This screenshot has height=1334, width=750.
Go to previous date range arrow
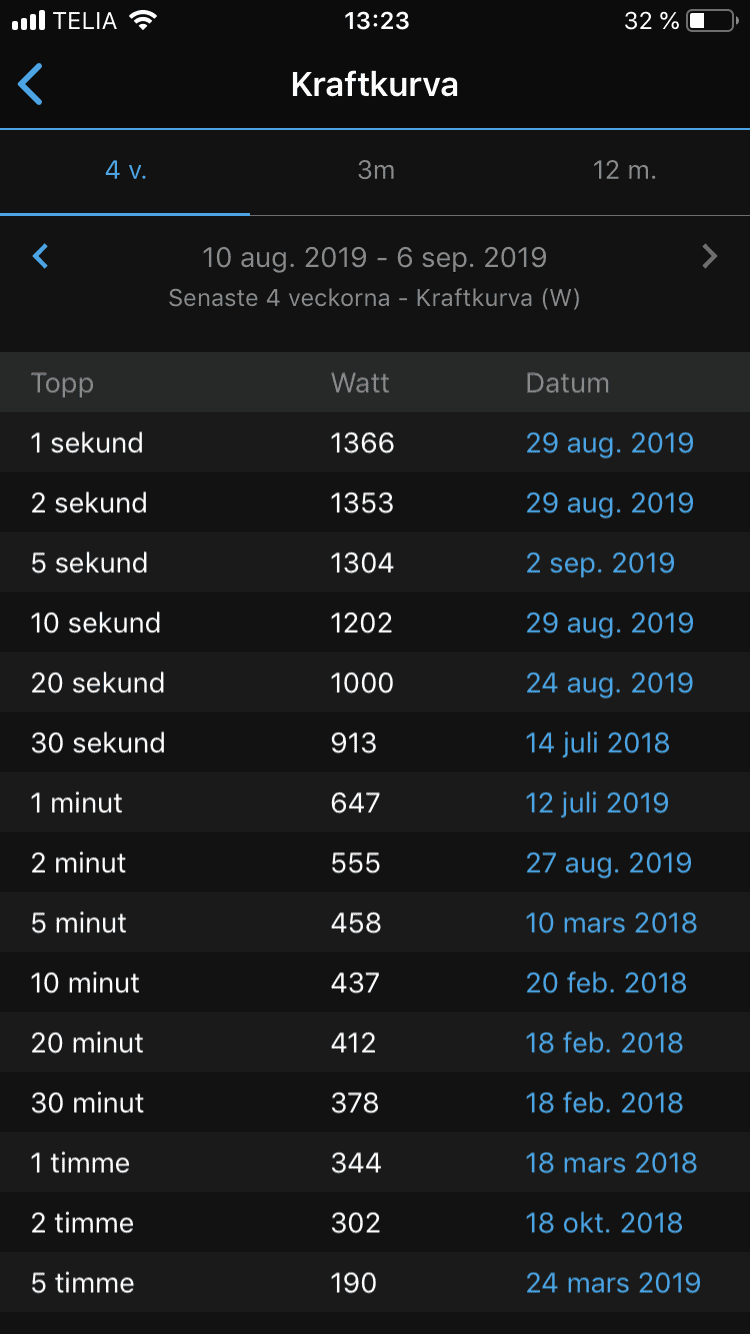coord(41,257)
